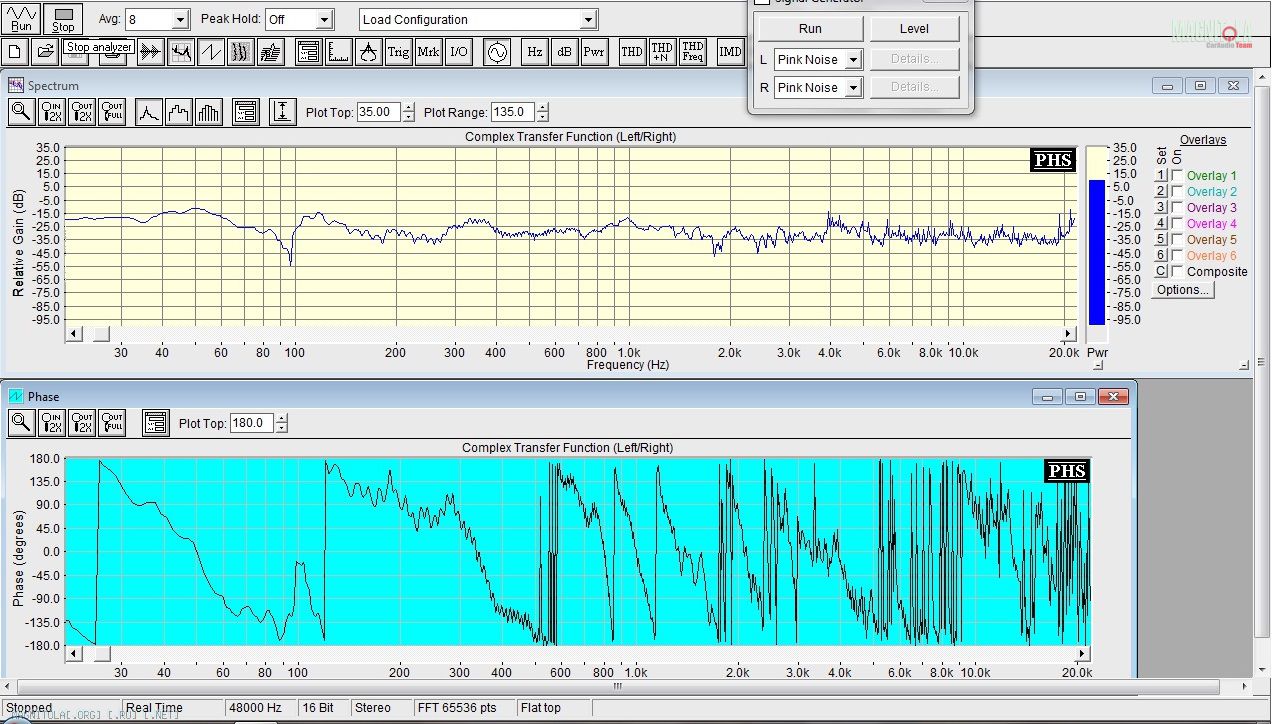Zoom out full on the Phase plot
Viewport: 1272px width, 724px height.
(x=112, y=423)
